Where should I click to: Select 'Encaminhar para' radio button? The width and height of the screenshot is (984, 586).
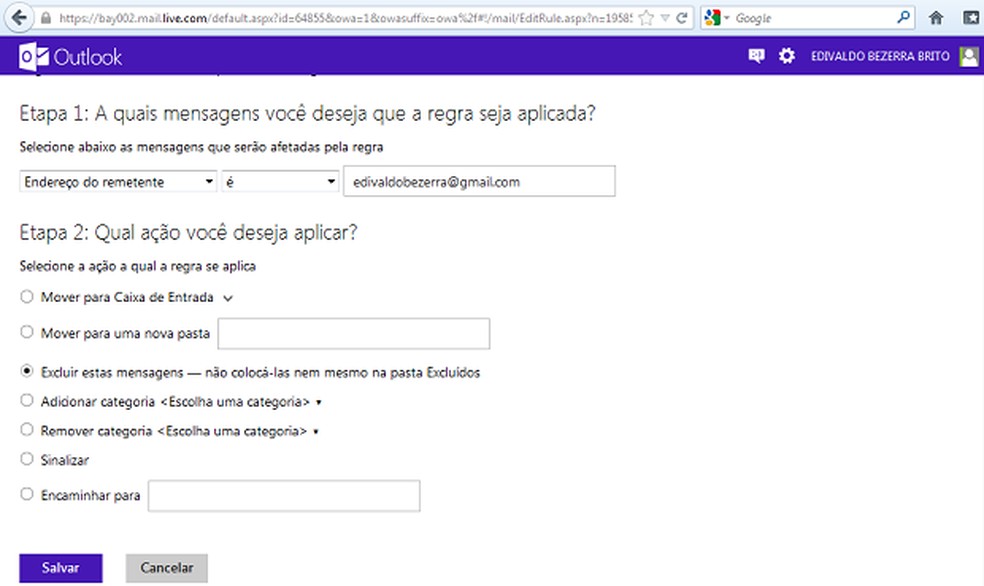26,494
